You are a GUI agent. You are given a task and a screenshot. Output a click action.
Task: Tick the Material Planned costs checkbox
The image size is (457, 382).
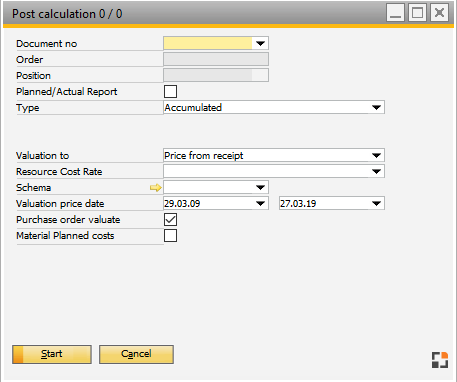pos(170,235)
